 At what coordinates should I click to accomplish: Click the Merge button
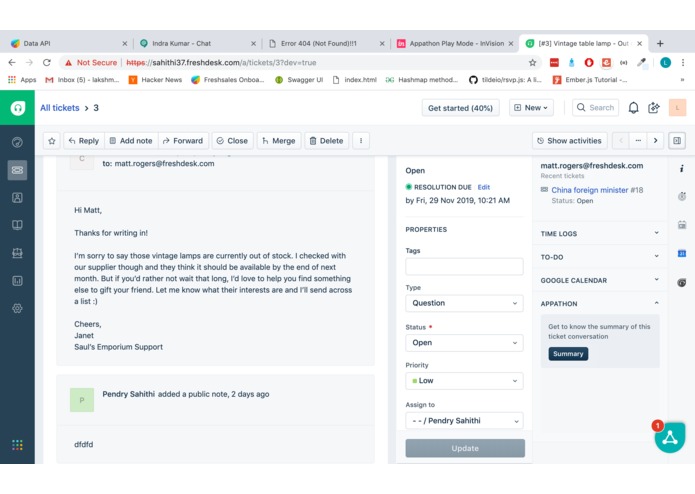279,141
